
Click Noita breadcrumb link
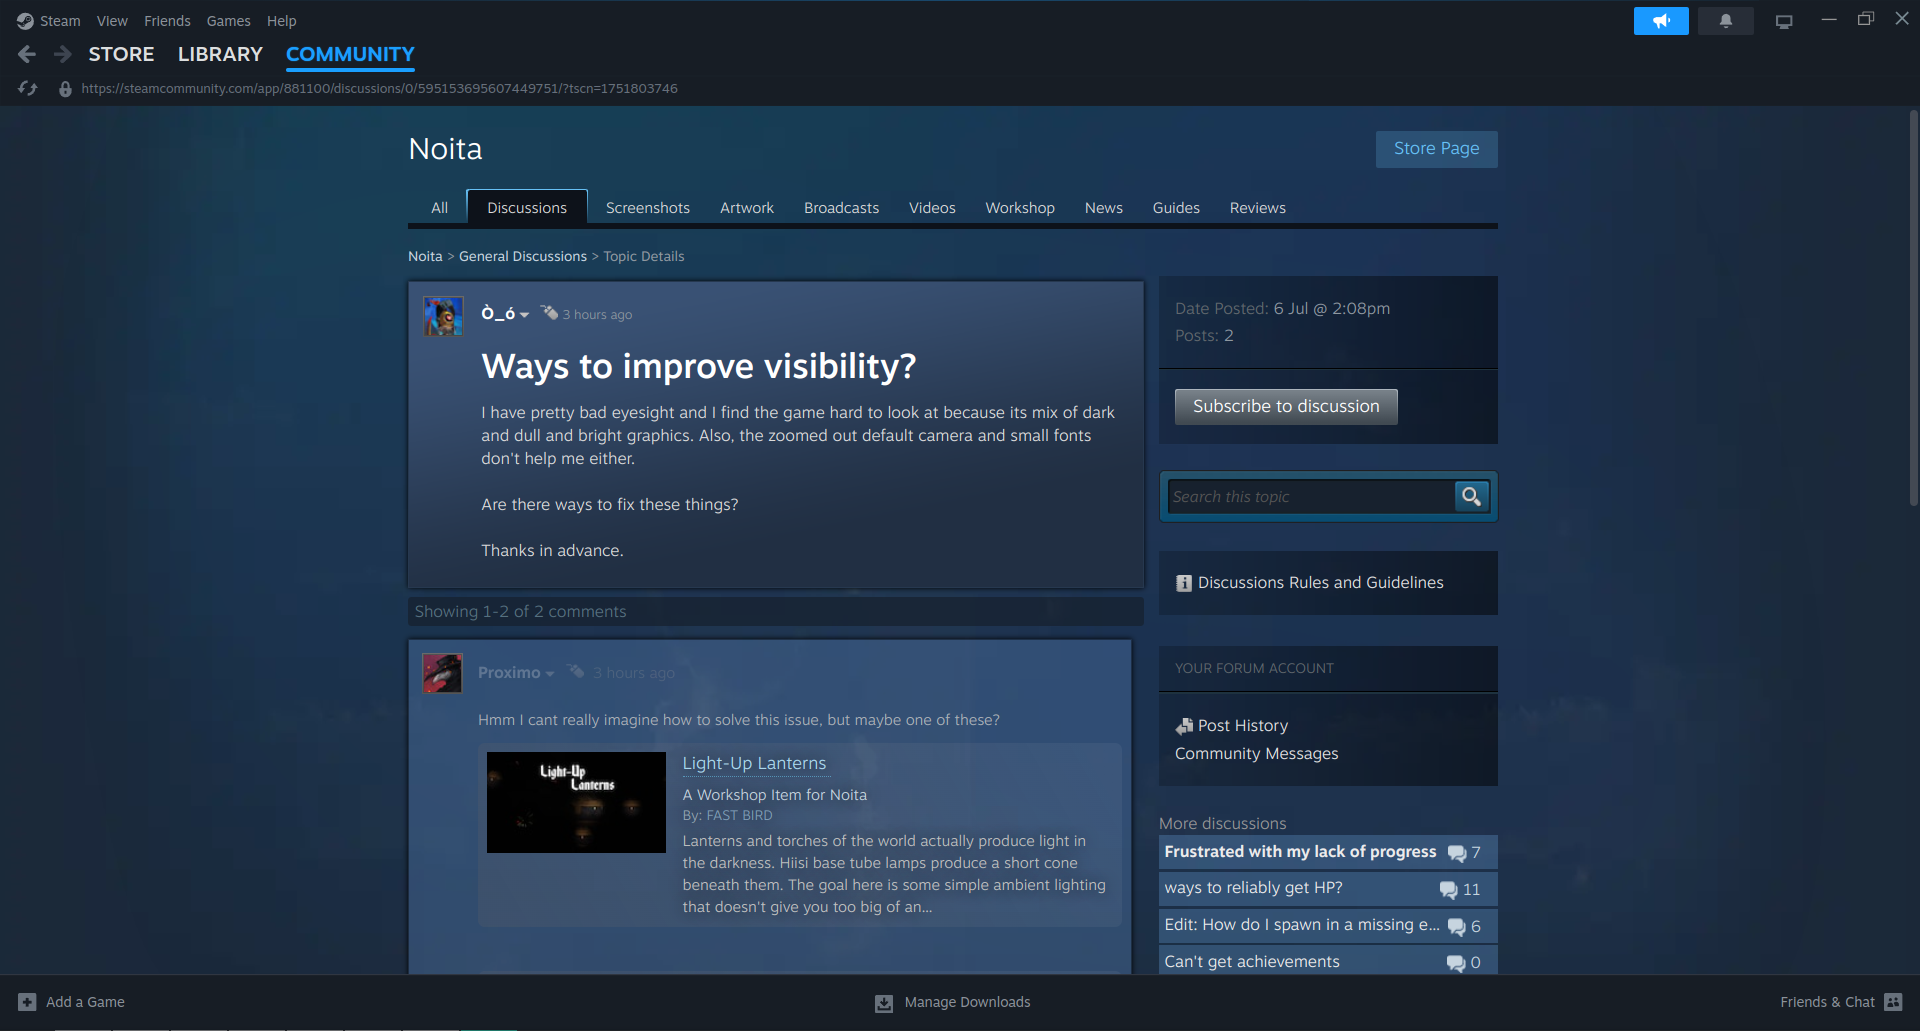coord(425,257)
